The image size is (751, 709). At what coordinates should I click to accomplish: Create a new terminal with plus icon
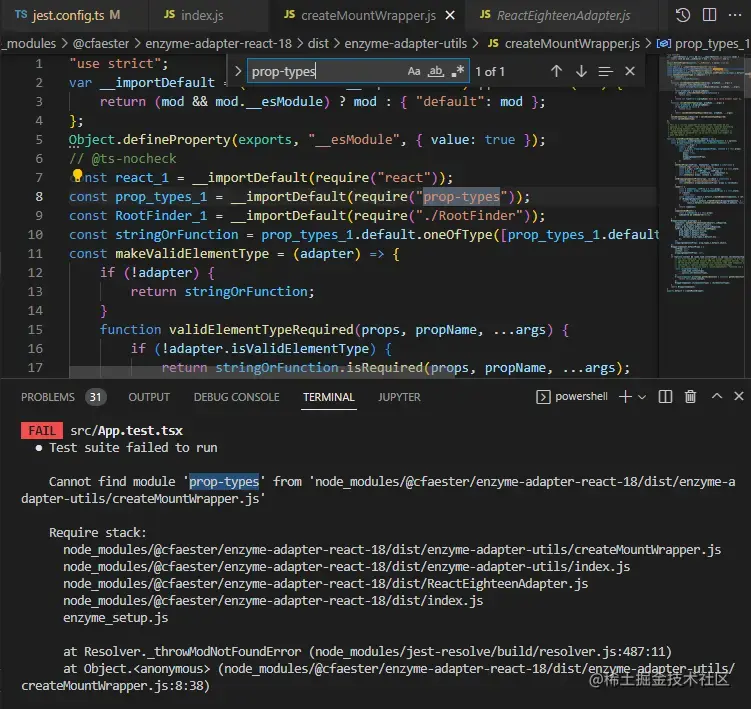pos(625,397)
